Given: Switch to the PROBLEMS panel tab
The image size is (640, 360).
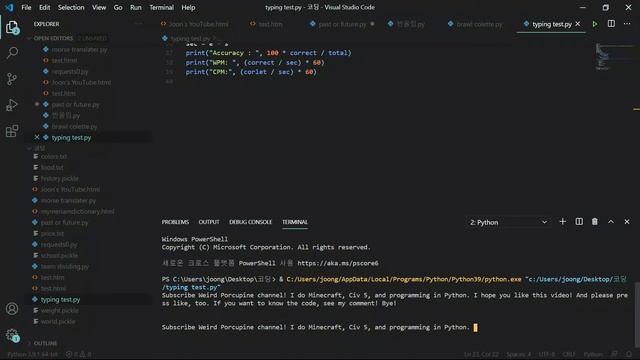Looking at the screenshot, I should click(175, 222).
